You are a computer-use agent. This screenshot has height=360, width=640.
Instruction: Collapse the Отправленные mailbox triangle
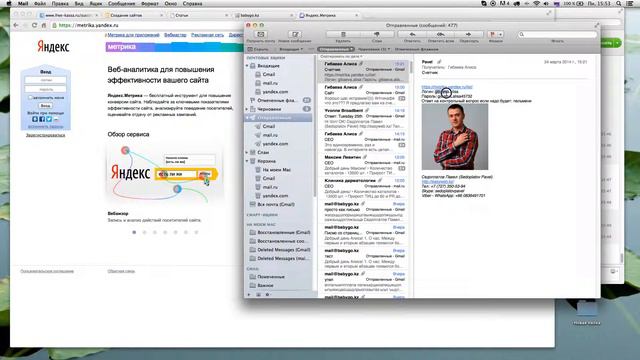tap(247, 118)
